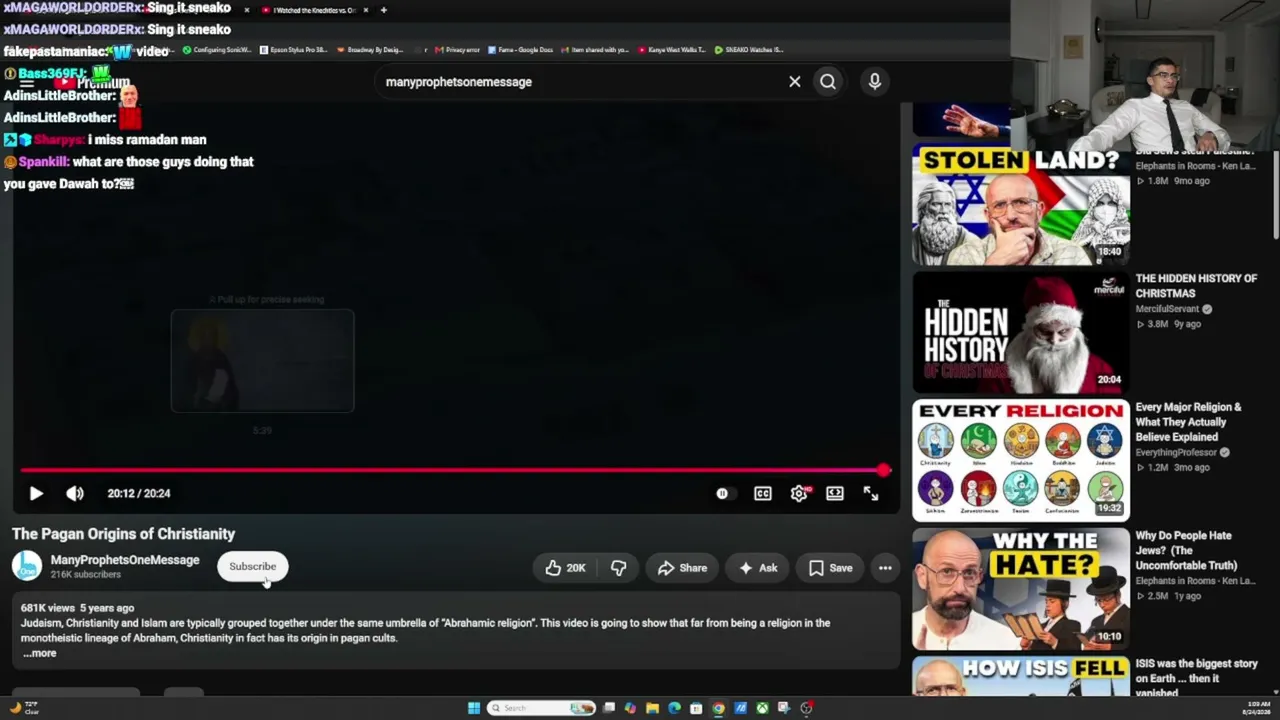Viewport: 1280px width, 720px height.
Task: Open the player settings gear
Action: click(x=799, y=493)
